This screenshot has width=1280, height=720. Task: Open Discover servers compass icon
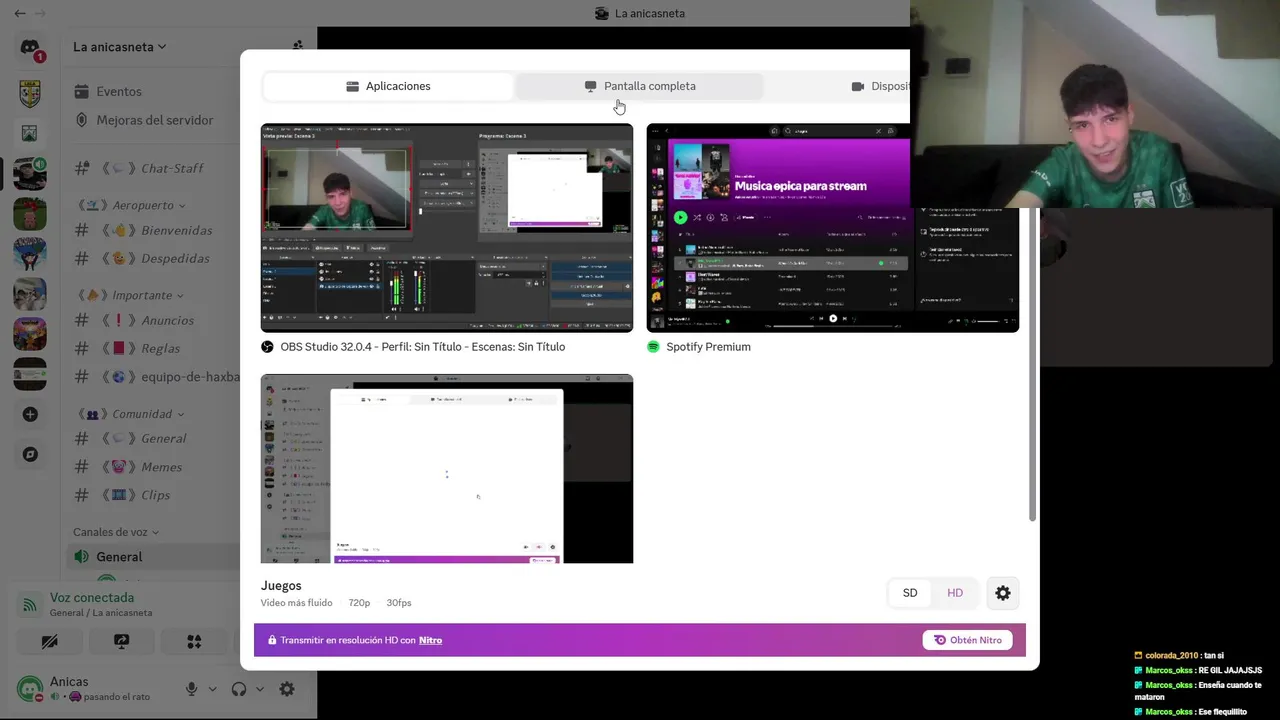click(30, 454)
